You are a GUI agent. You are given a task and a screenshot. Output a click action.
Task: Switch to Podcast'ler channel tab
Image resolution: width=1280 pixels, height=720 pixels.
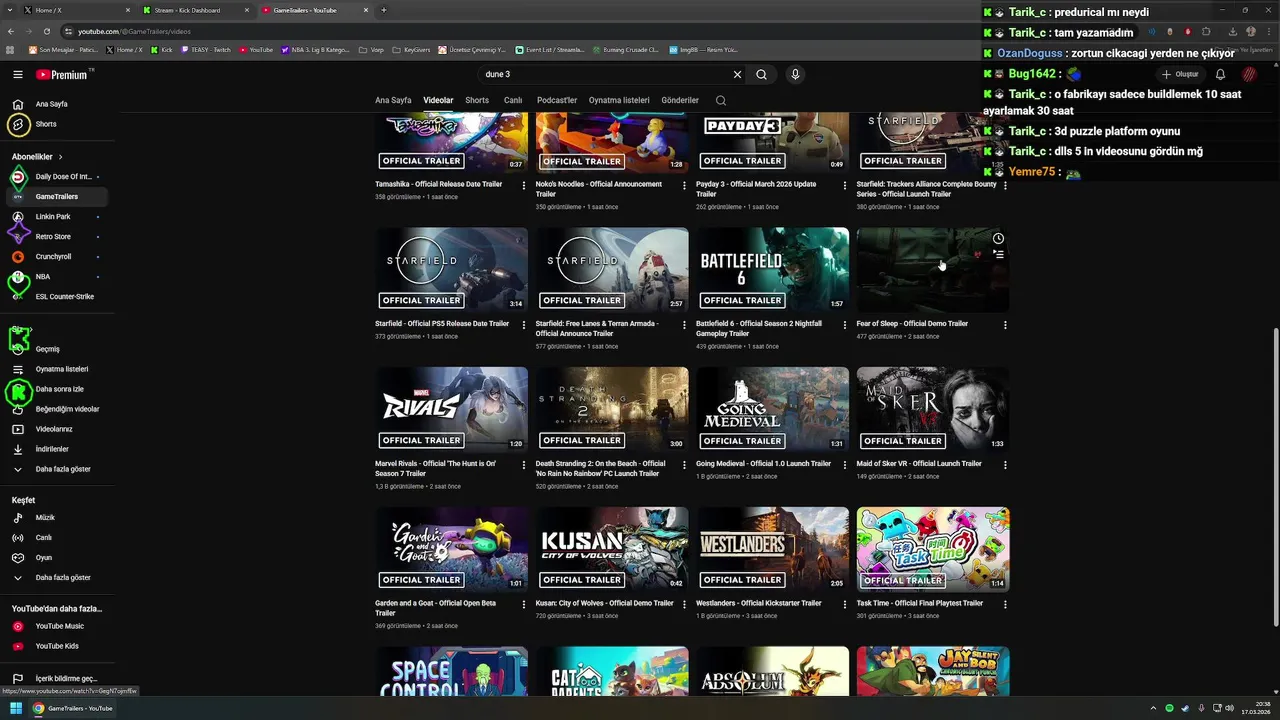click(557, 101)
